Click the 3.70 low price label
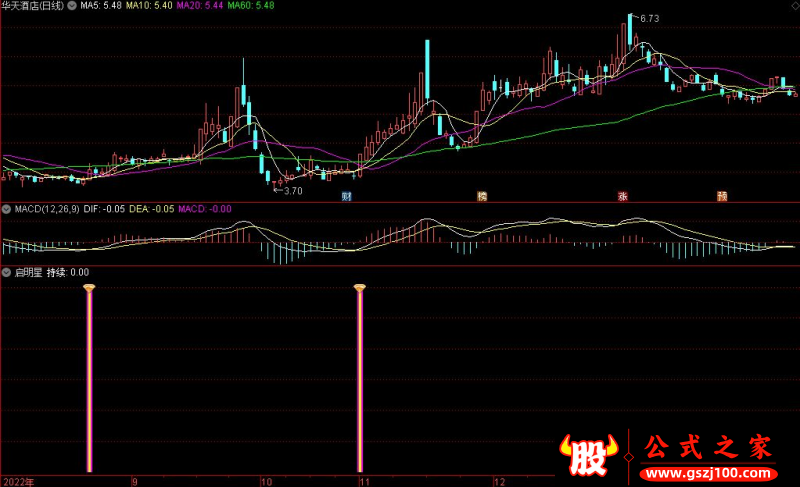This screenshot has width=800, height=487. tap(293, 191)
